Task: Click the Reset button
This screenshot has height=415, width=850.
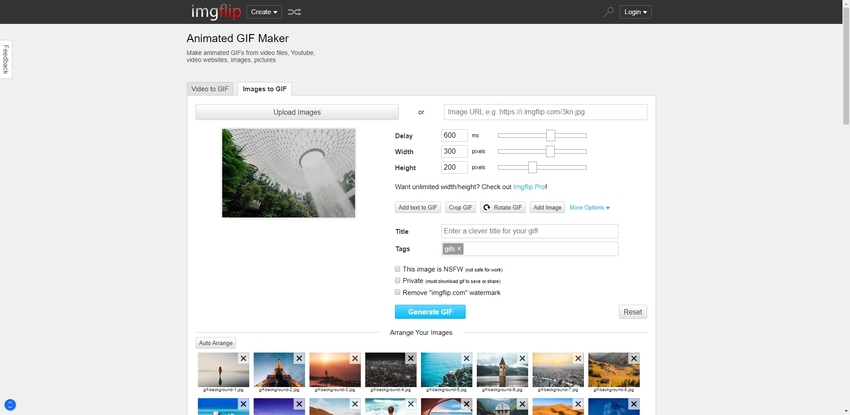Action: point(633,312)
